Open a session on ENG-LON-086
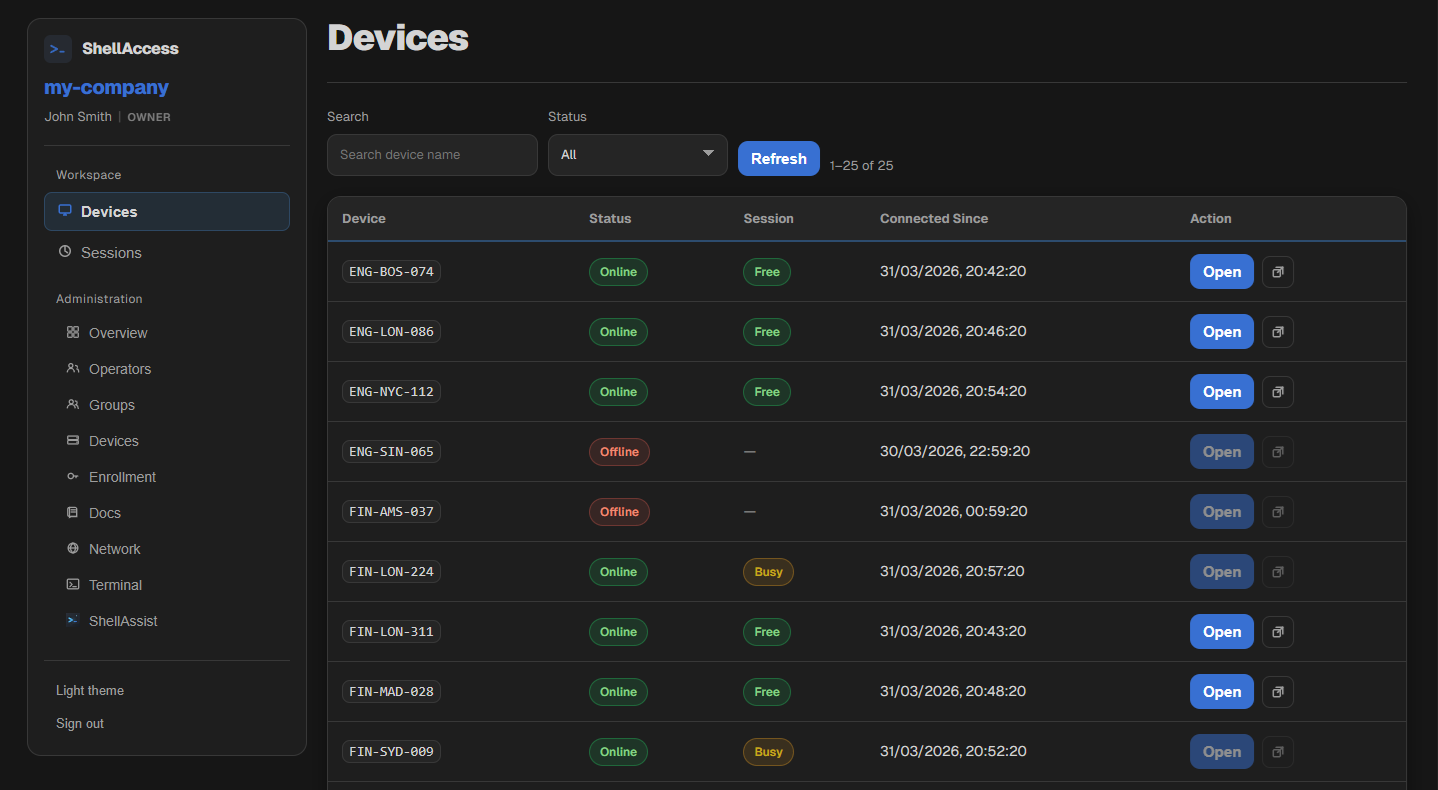The width and height of the screenshot is (1438, 790). [1221, 332]
